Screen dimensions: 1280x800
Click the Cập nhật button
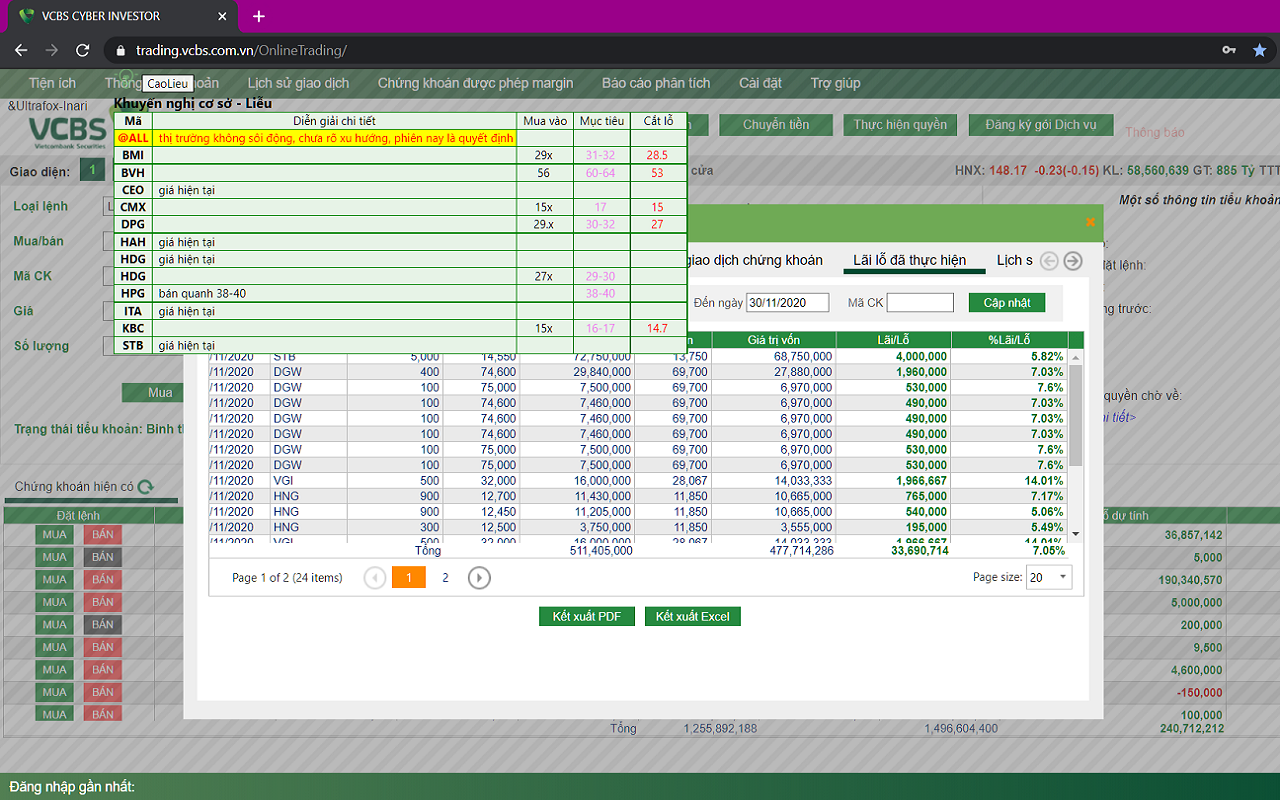(x=1007, y=302)
